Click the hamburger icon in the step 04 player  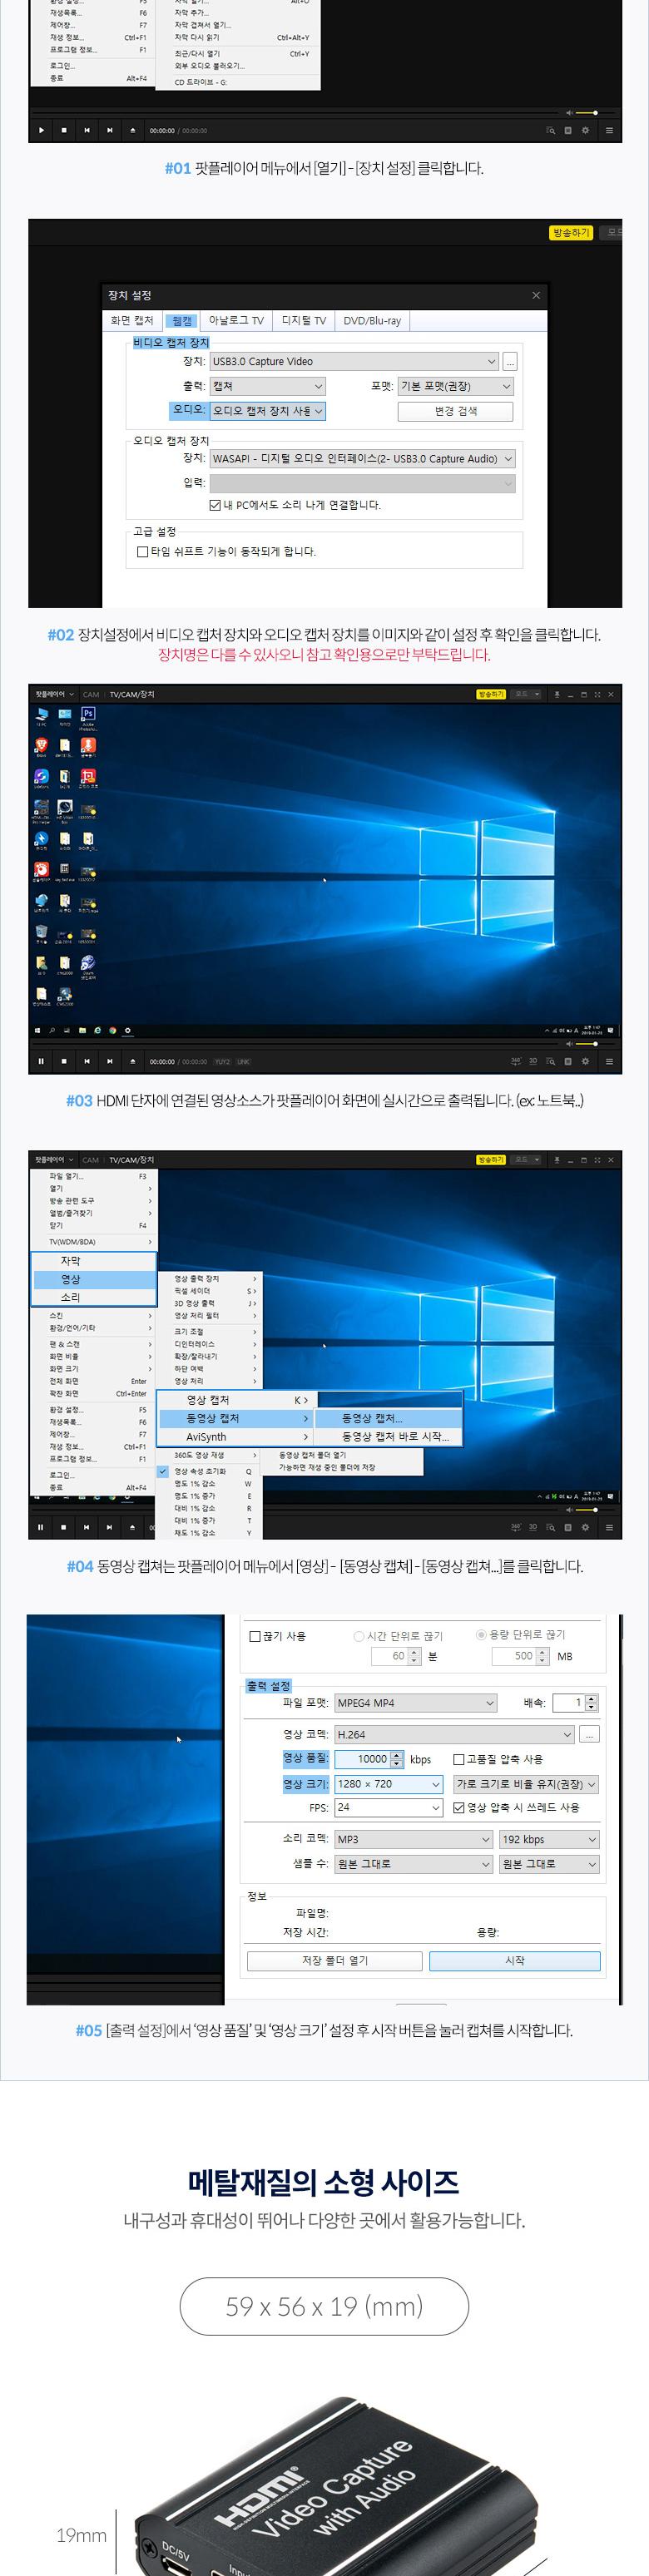point(609,1527)
